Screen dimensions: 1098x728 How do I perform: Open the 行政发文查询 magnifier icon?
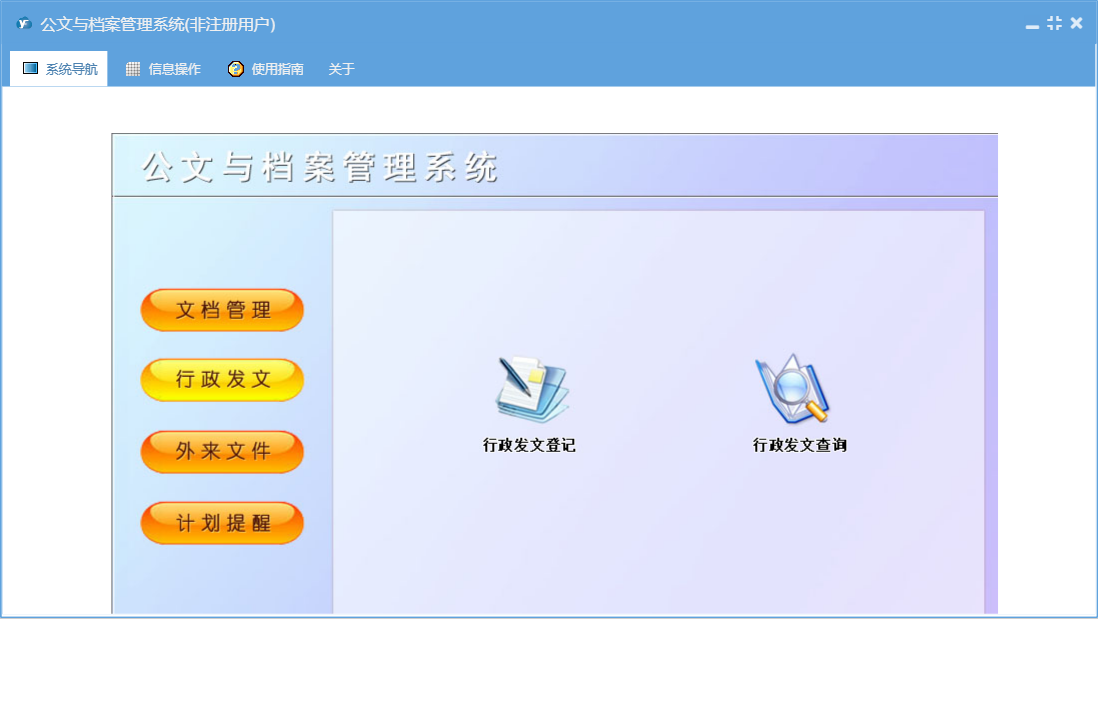point(792,388)
